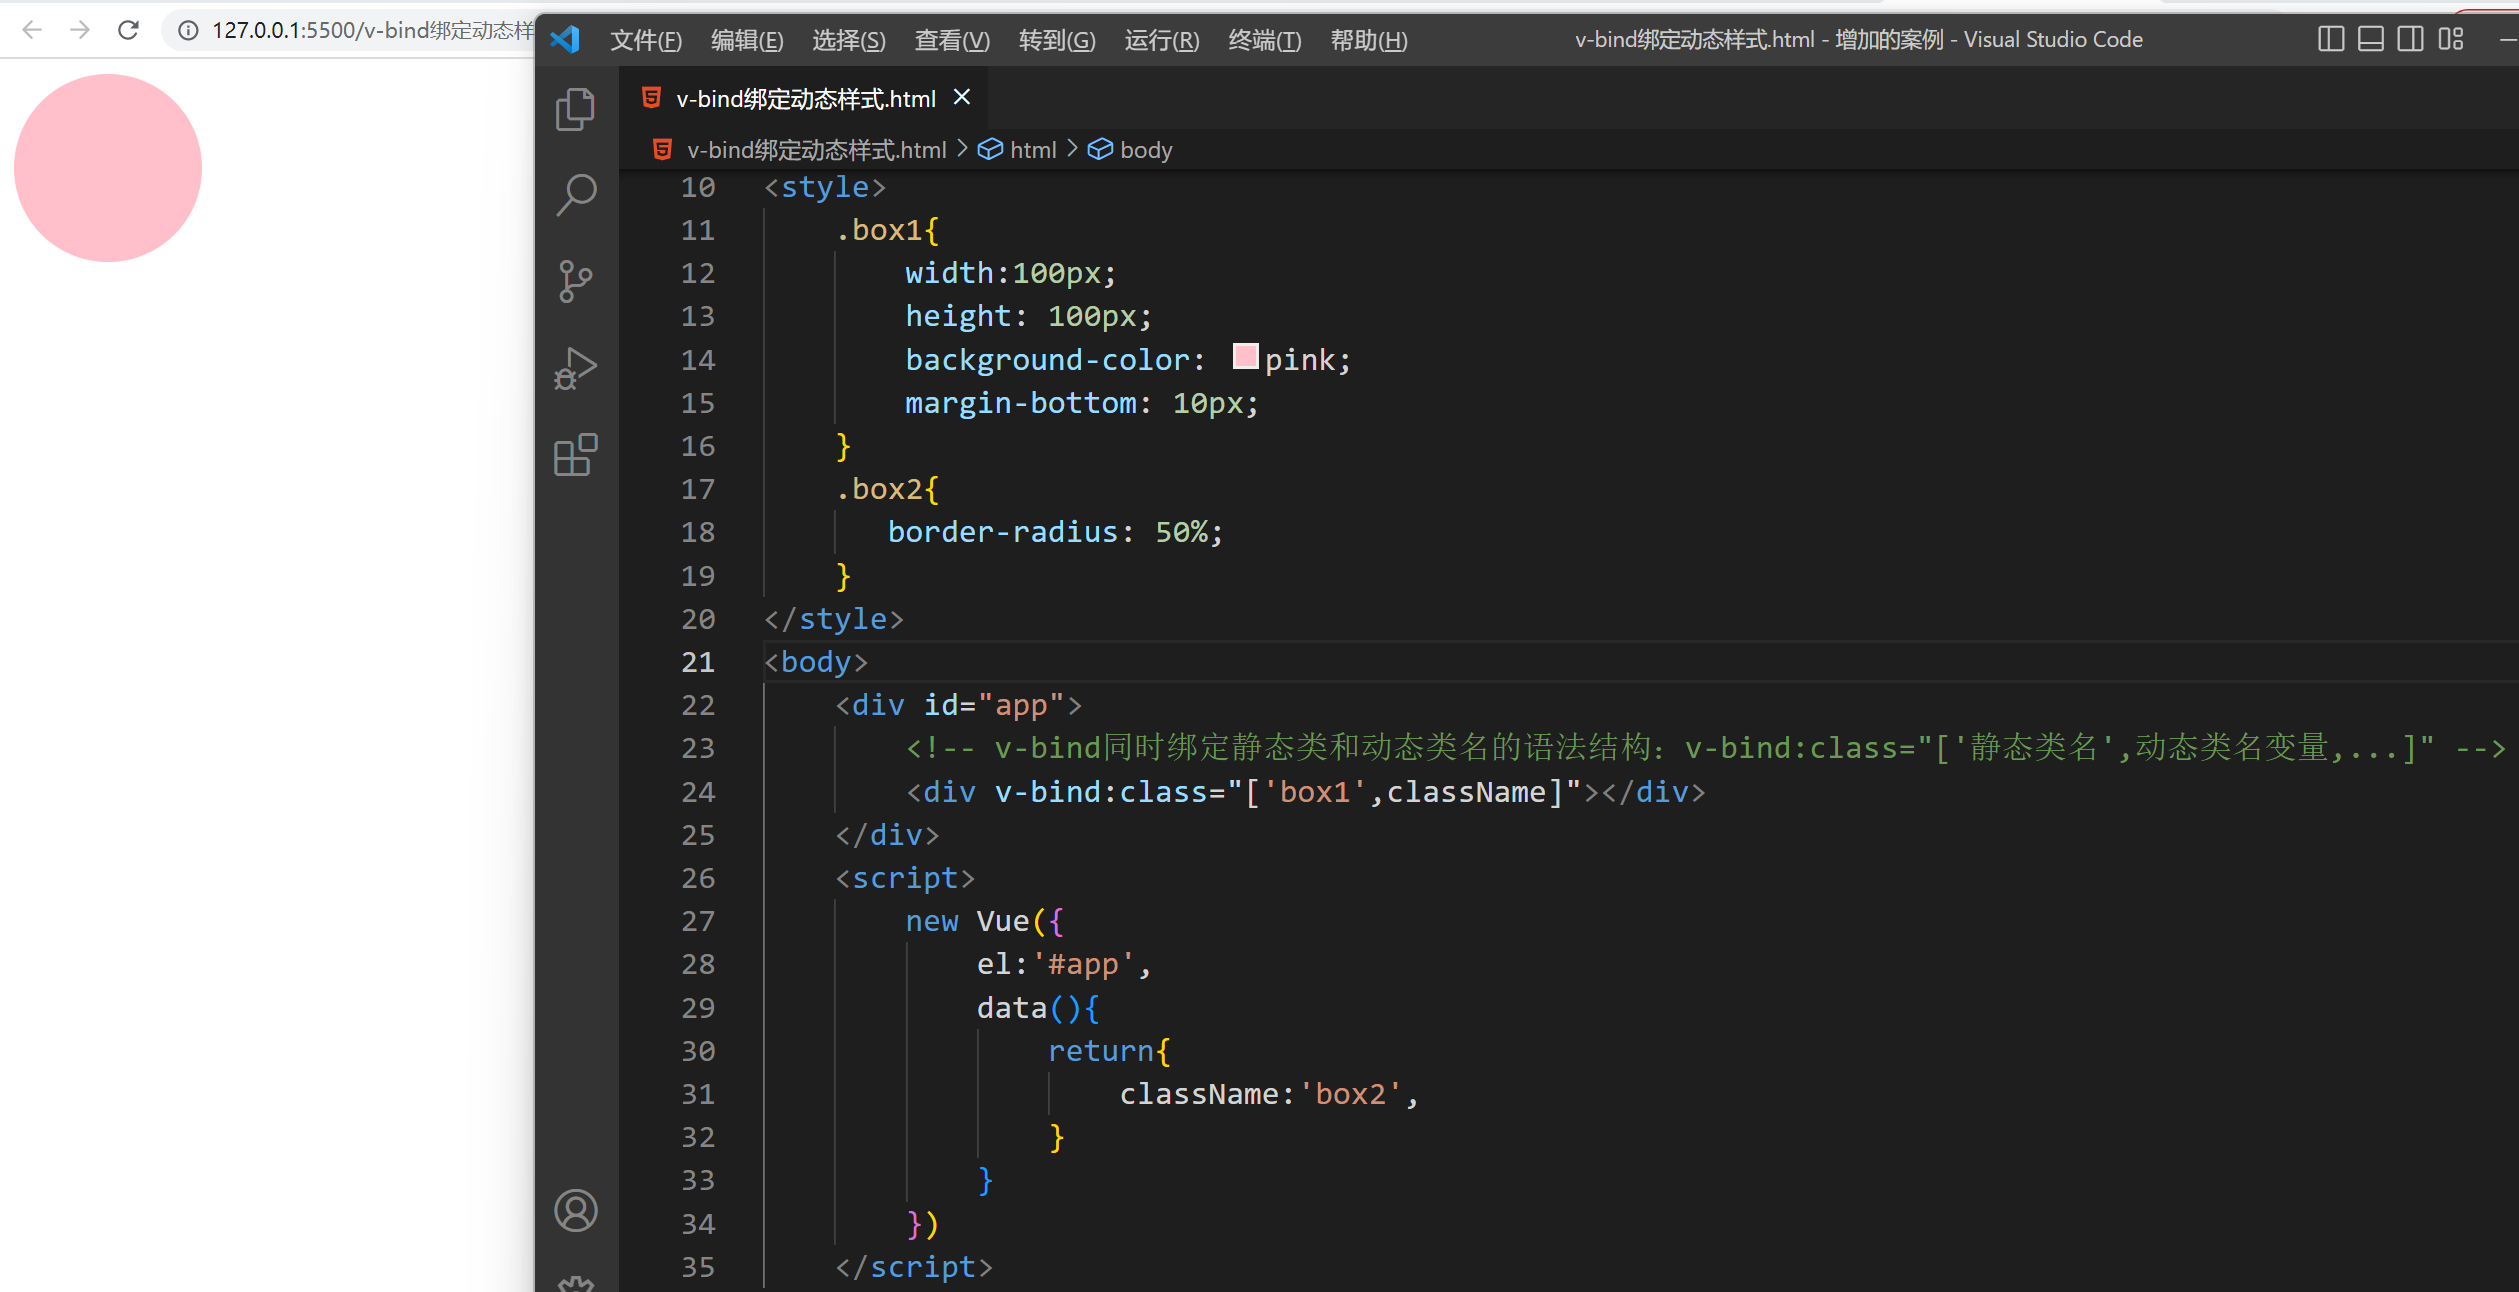Viewport: 2519px width, 1292px height.
Task: Open the Run and Debug view
Action: click(575, 369)
